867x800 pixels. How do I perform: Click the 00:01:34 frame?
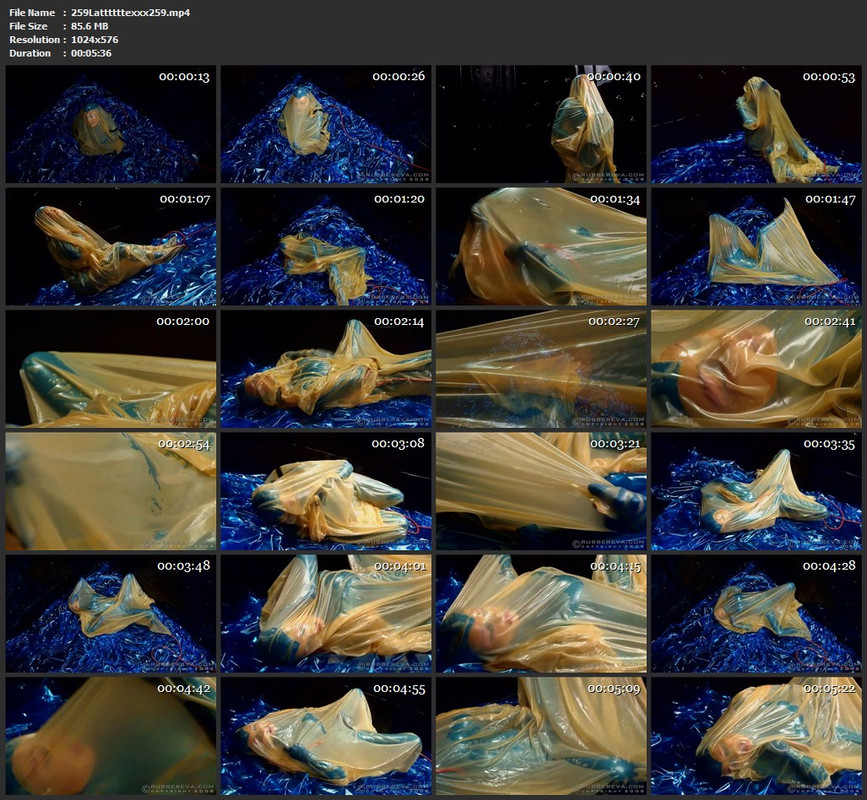541,247
